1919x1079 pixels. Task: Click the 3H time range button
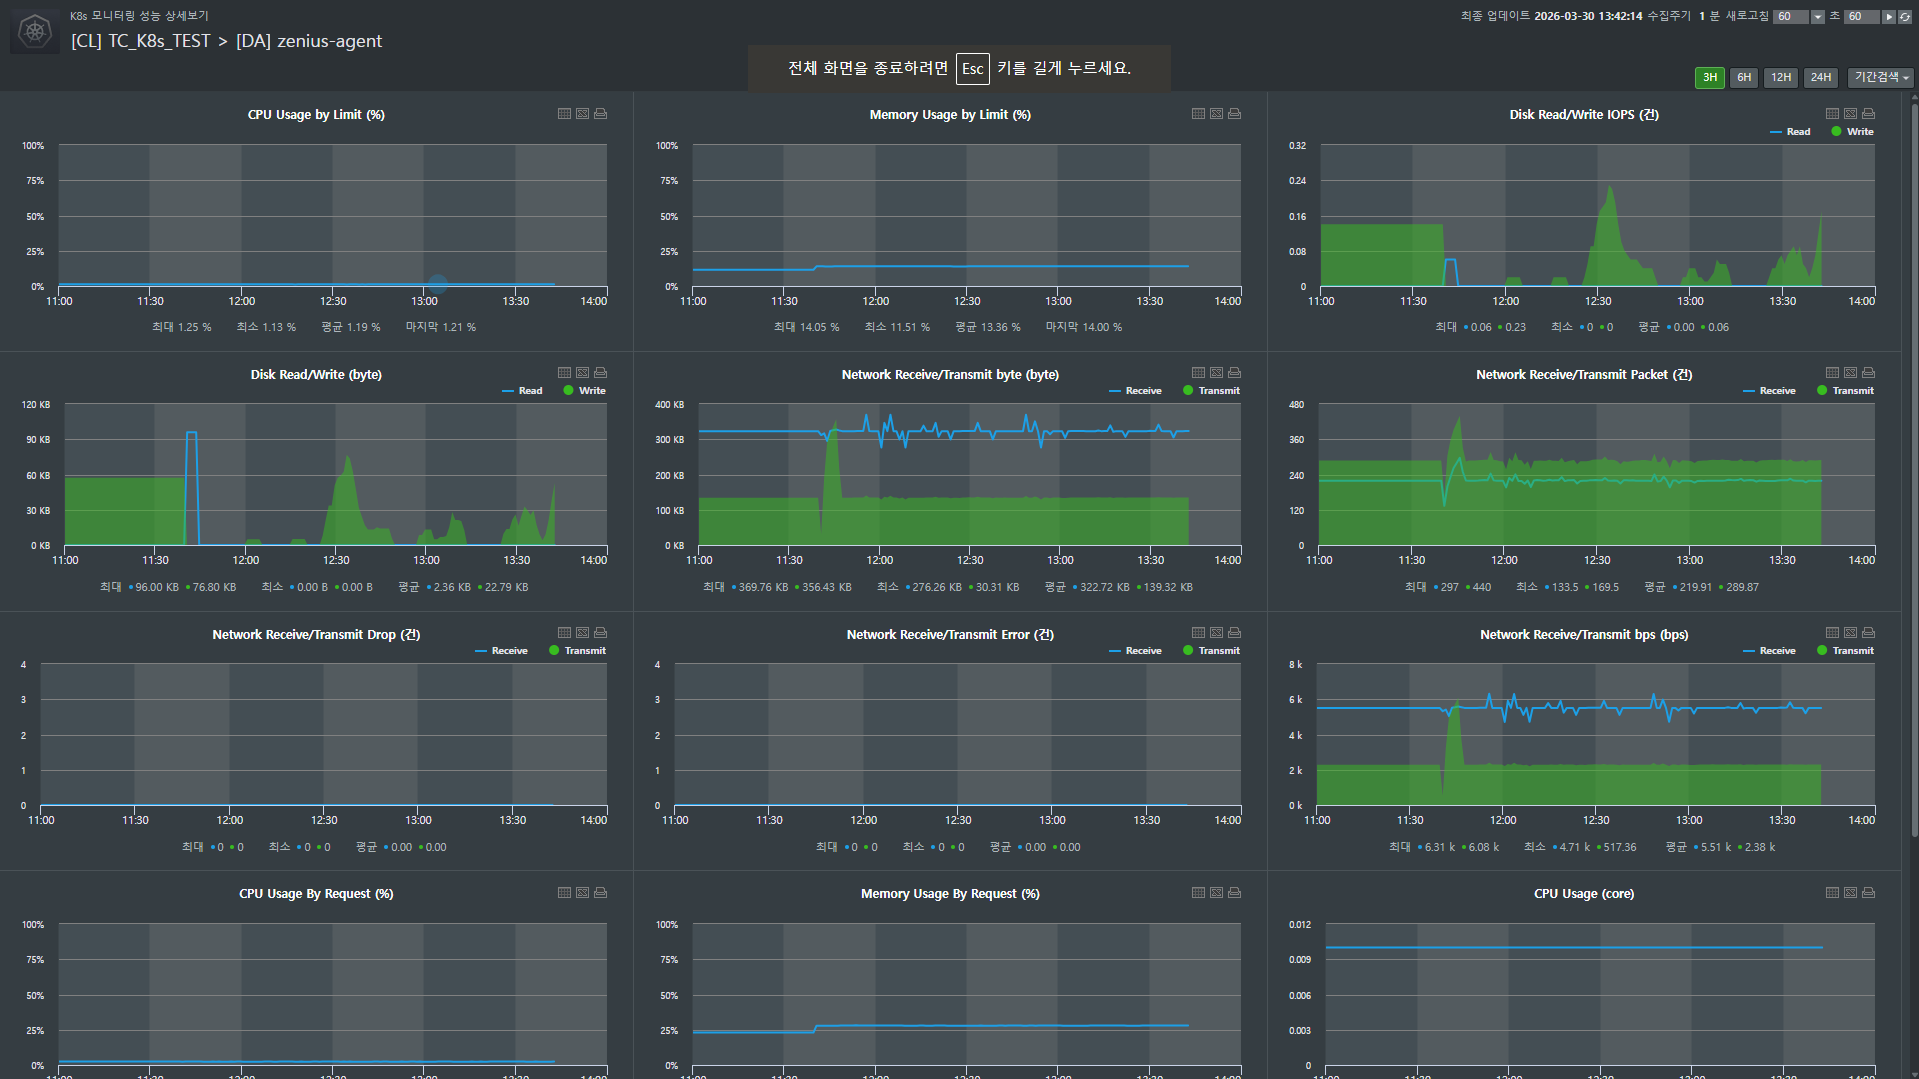(1709, 78)
